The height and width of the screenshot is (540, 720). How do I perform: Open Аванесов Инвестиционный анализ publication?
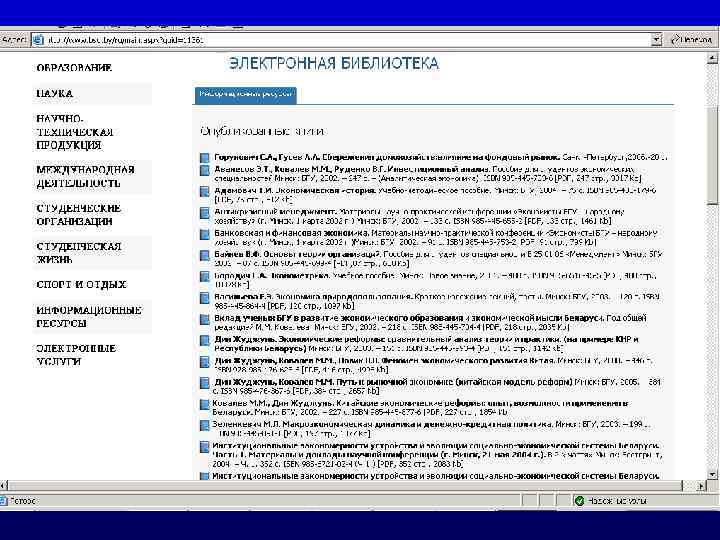click(428, 174)
